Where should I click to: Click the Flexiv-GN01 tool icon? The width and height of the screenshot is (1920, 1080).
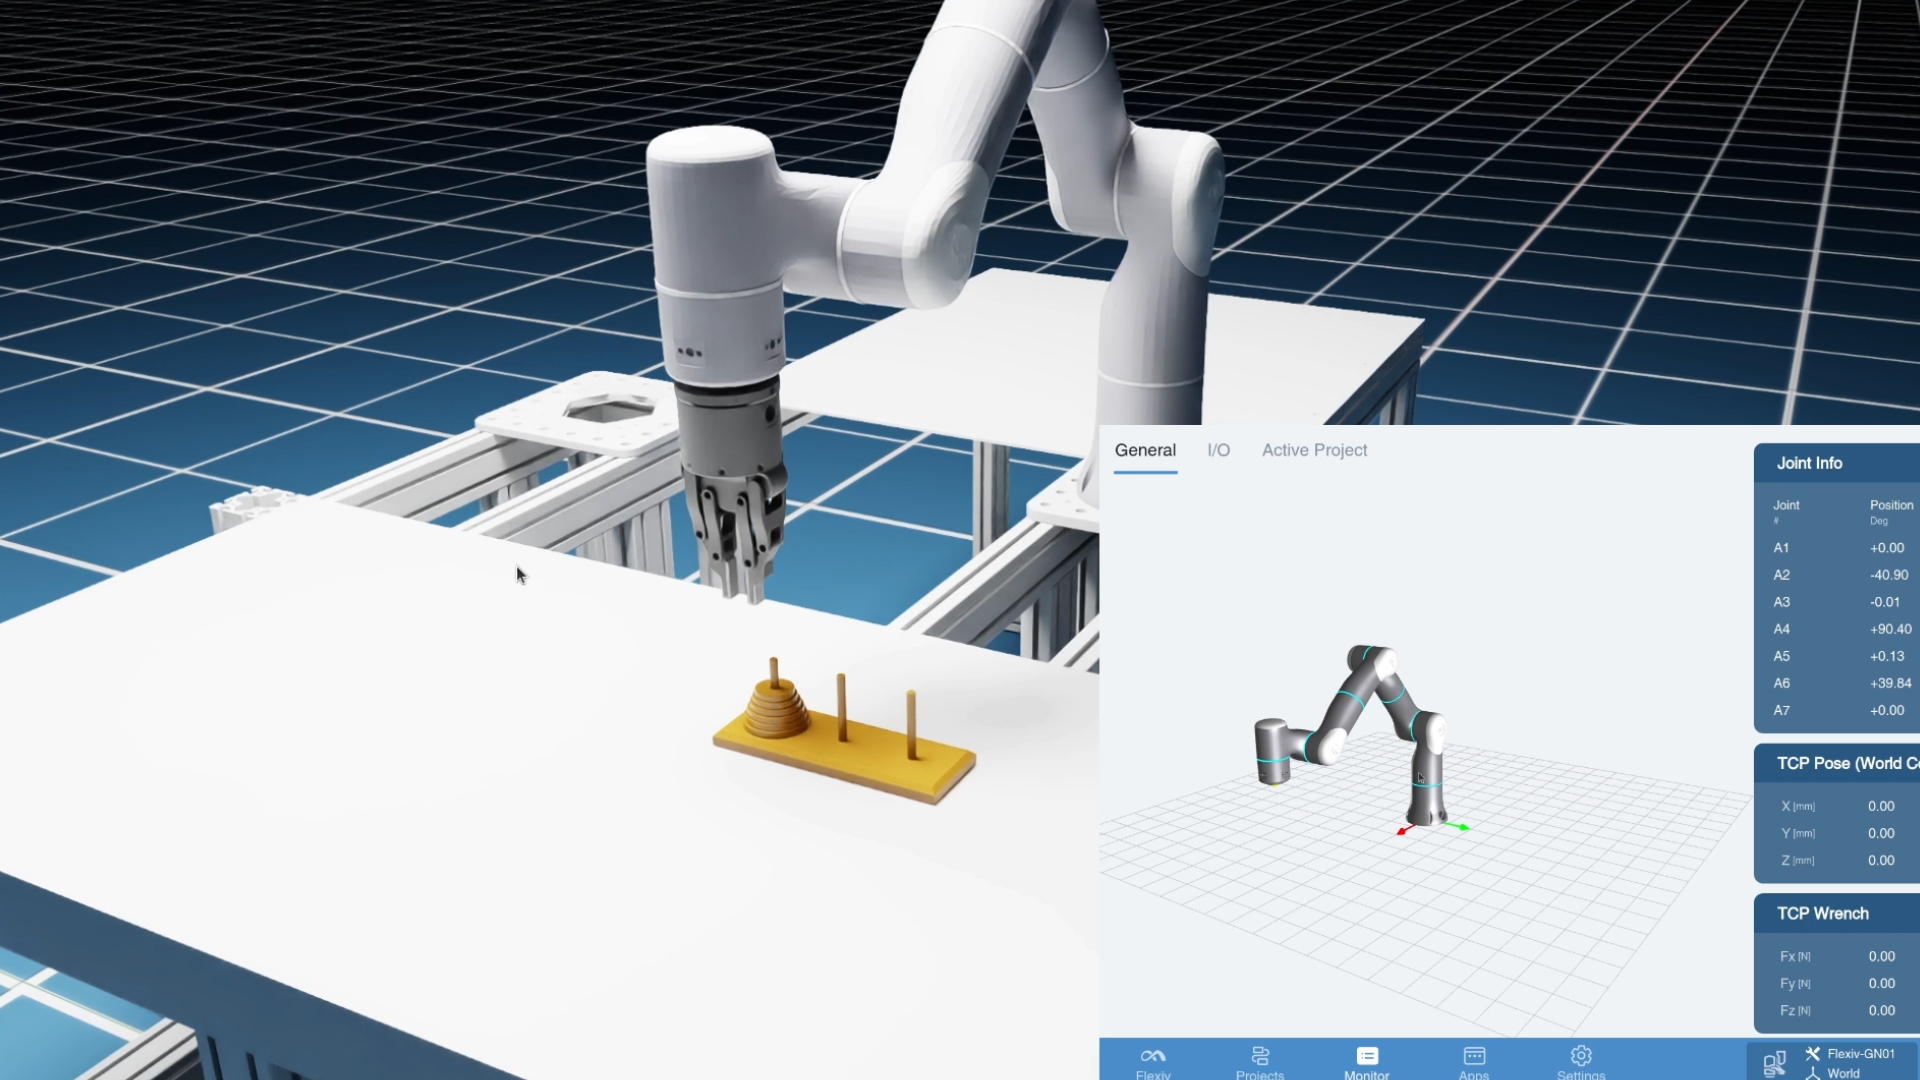click(x=1812, y=1053)
